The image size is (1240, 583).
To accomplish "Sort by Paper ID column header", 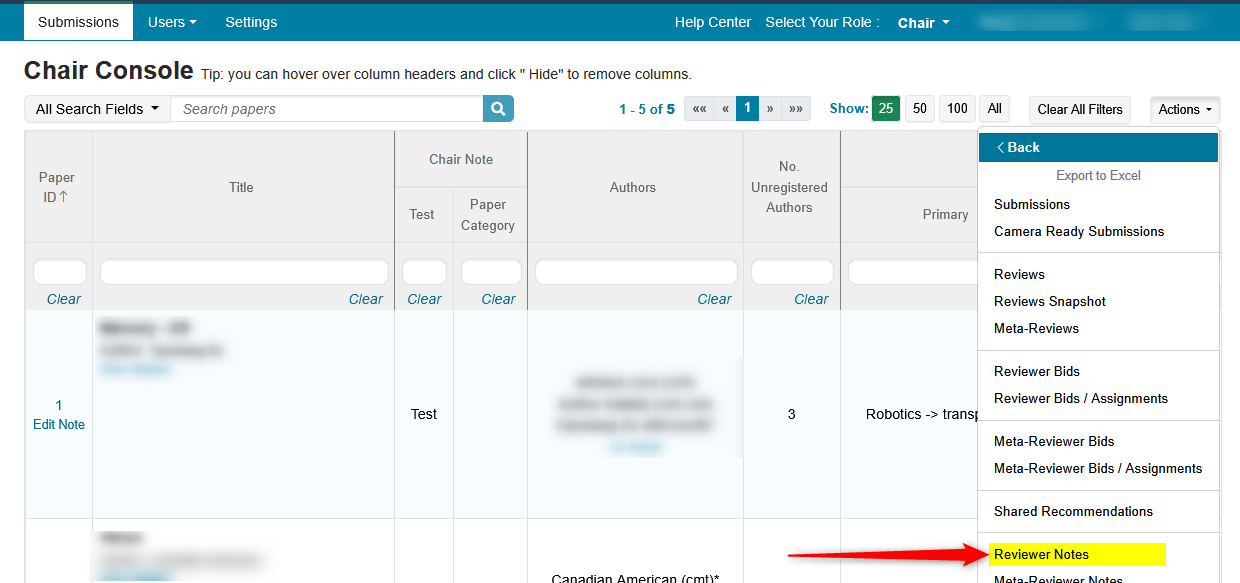I will click(x=58, y=187).
